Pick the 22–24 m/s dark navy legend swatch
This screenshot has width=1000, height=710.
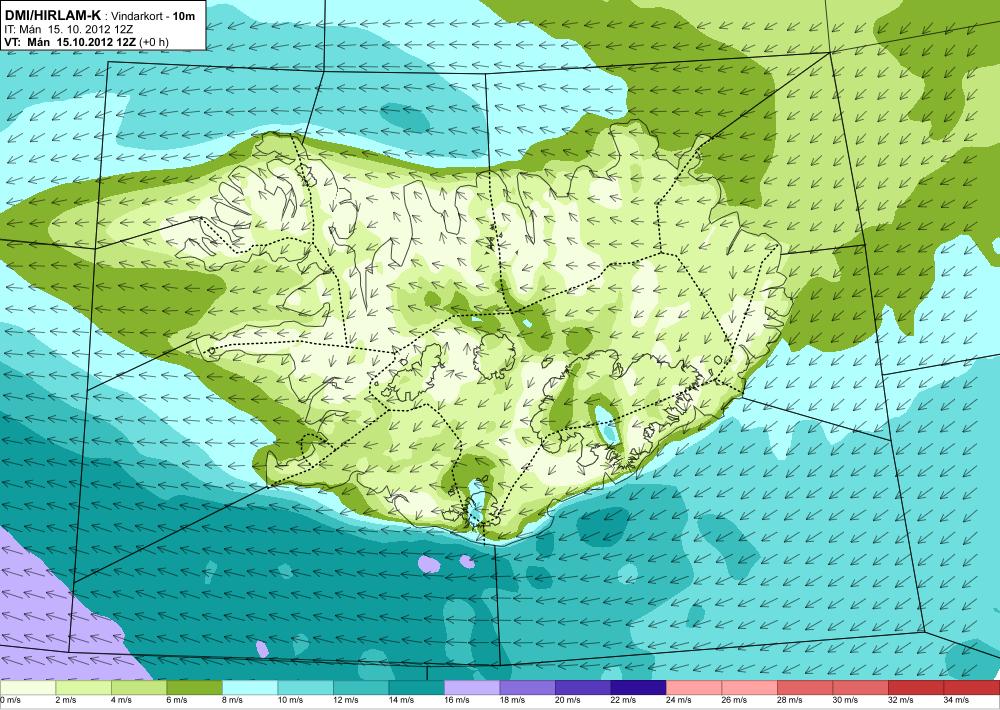pos(638,688)
